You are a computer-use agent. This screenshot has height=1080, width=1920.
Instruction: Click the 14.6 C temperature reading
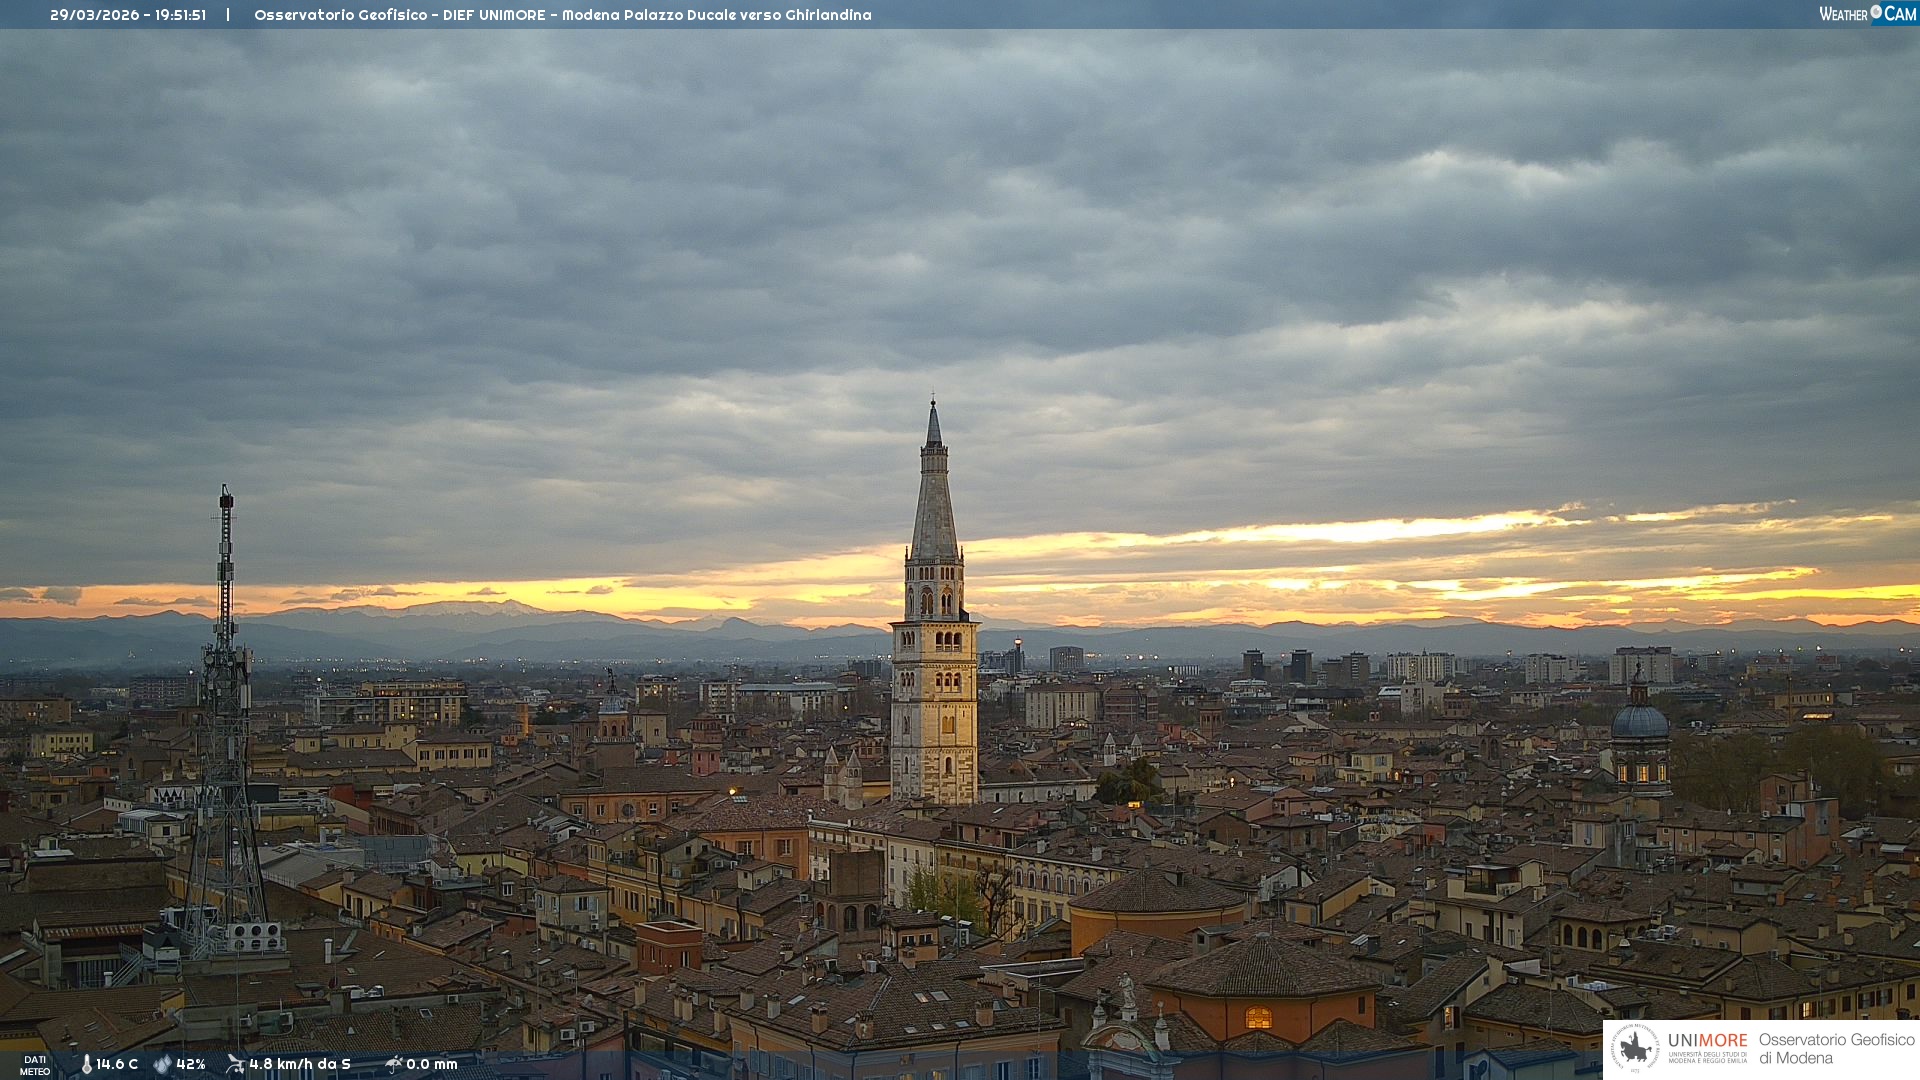(117, 1064)
